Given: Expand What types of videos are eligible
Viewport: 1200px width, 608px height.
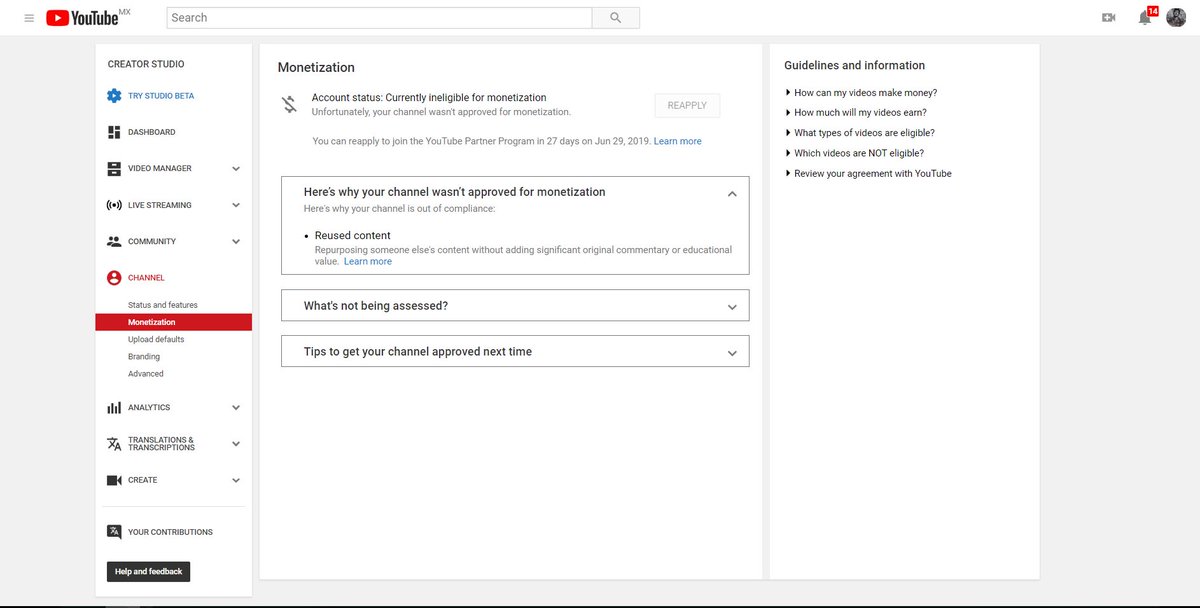Looking at the screenshot, I should tap(860, 133).
